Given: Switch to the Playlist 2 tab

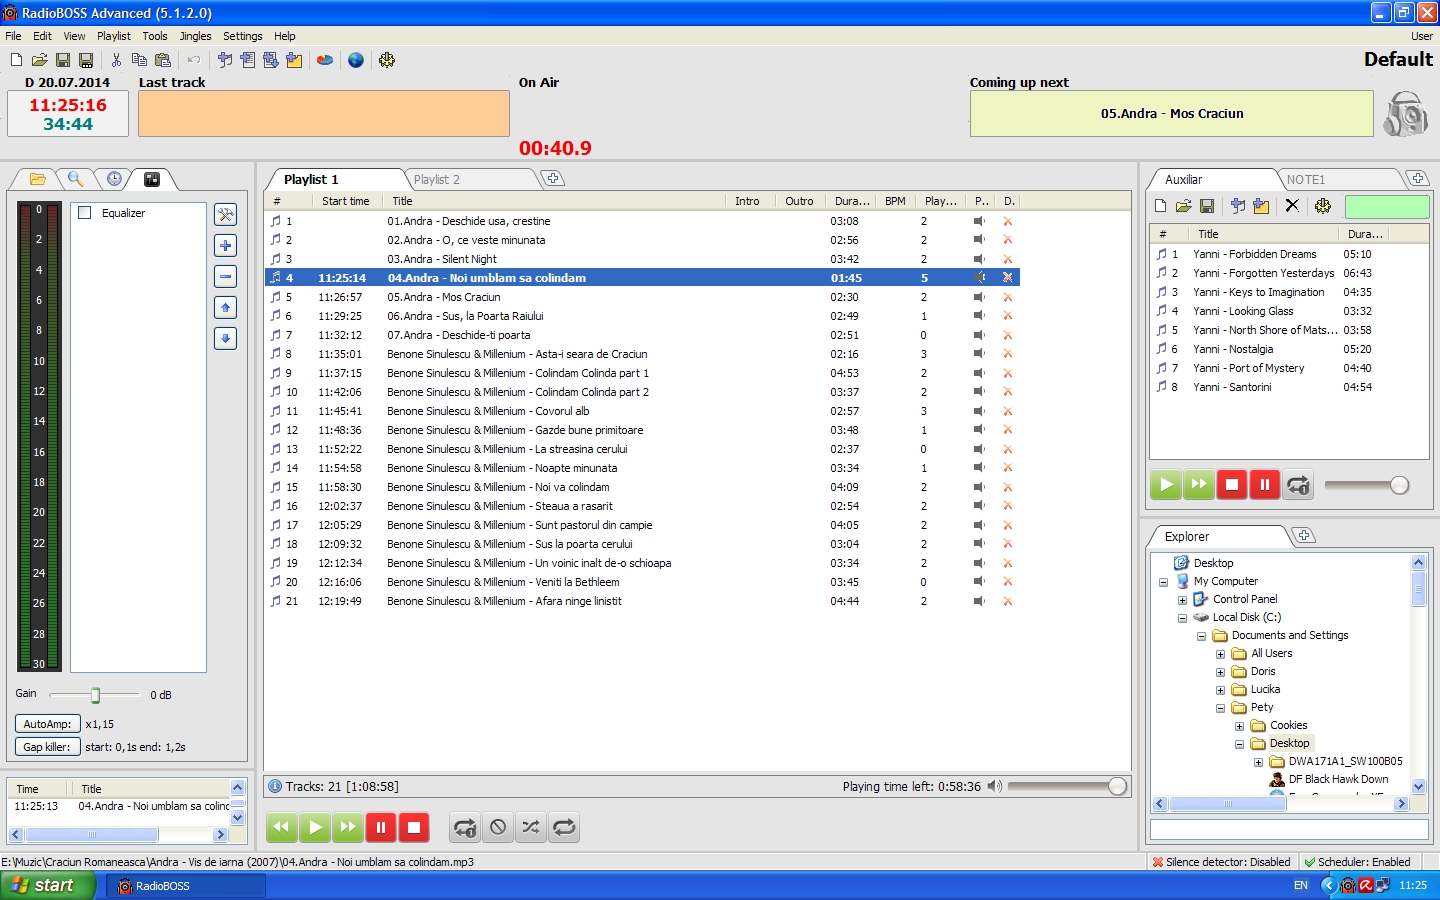Looking at the screenshot, I should 437,180.
